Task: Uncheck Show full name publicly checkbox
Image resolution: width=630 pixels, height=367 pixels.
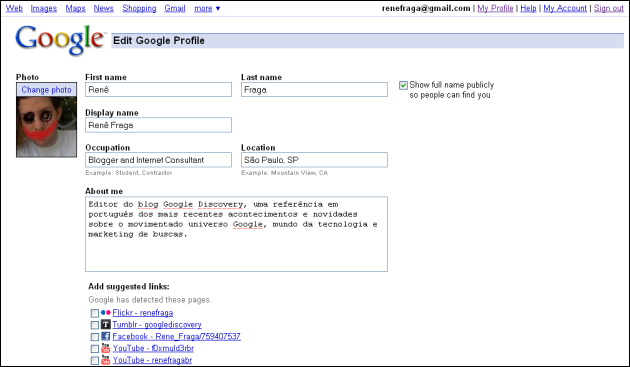Action: [403, 85]
